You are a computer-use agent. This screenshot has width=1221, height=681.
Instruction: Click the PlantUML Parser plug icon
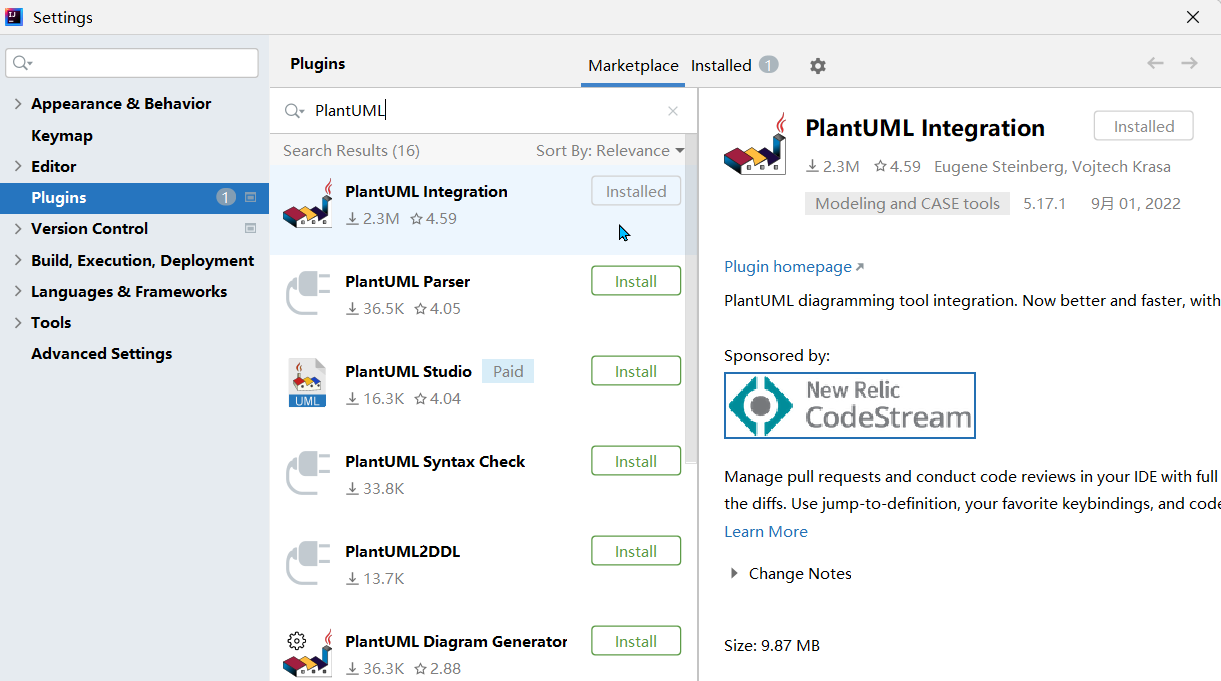point(307,294)
